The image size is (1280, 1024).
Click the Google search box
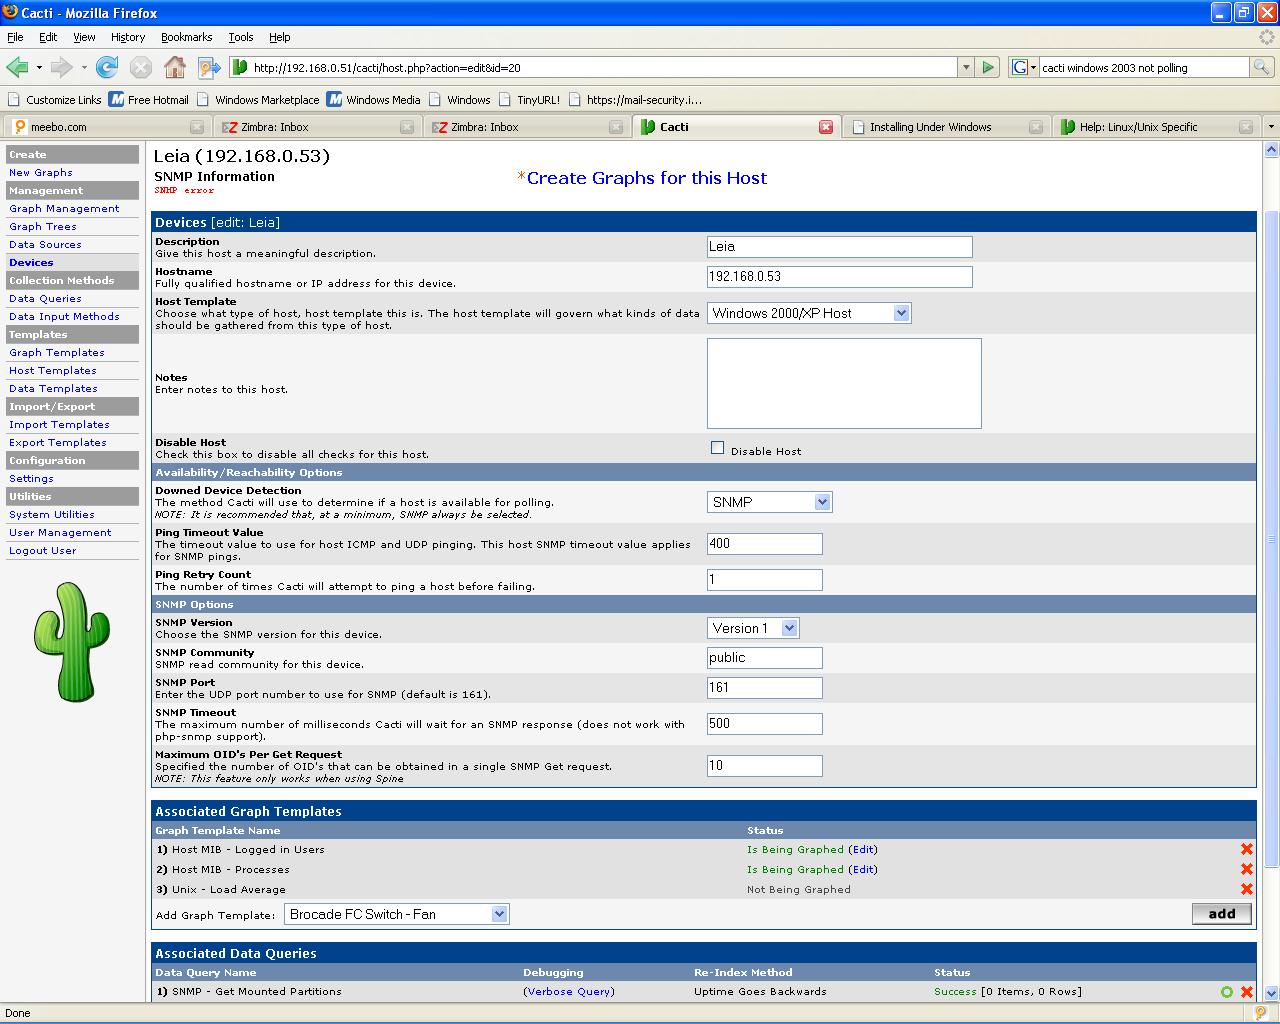pyautogui.click(x=1144, y=67)
